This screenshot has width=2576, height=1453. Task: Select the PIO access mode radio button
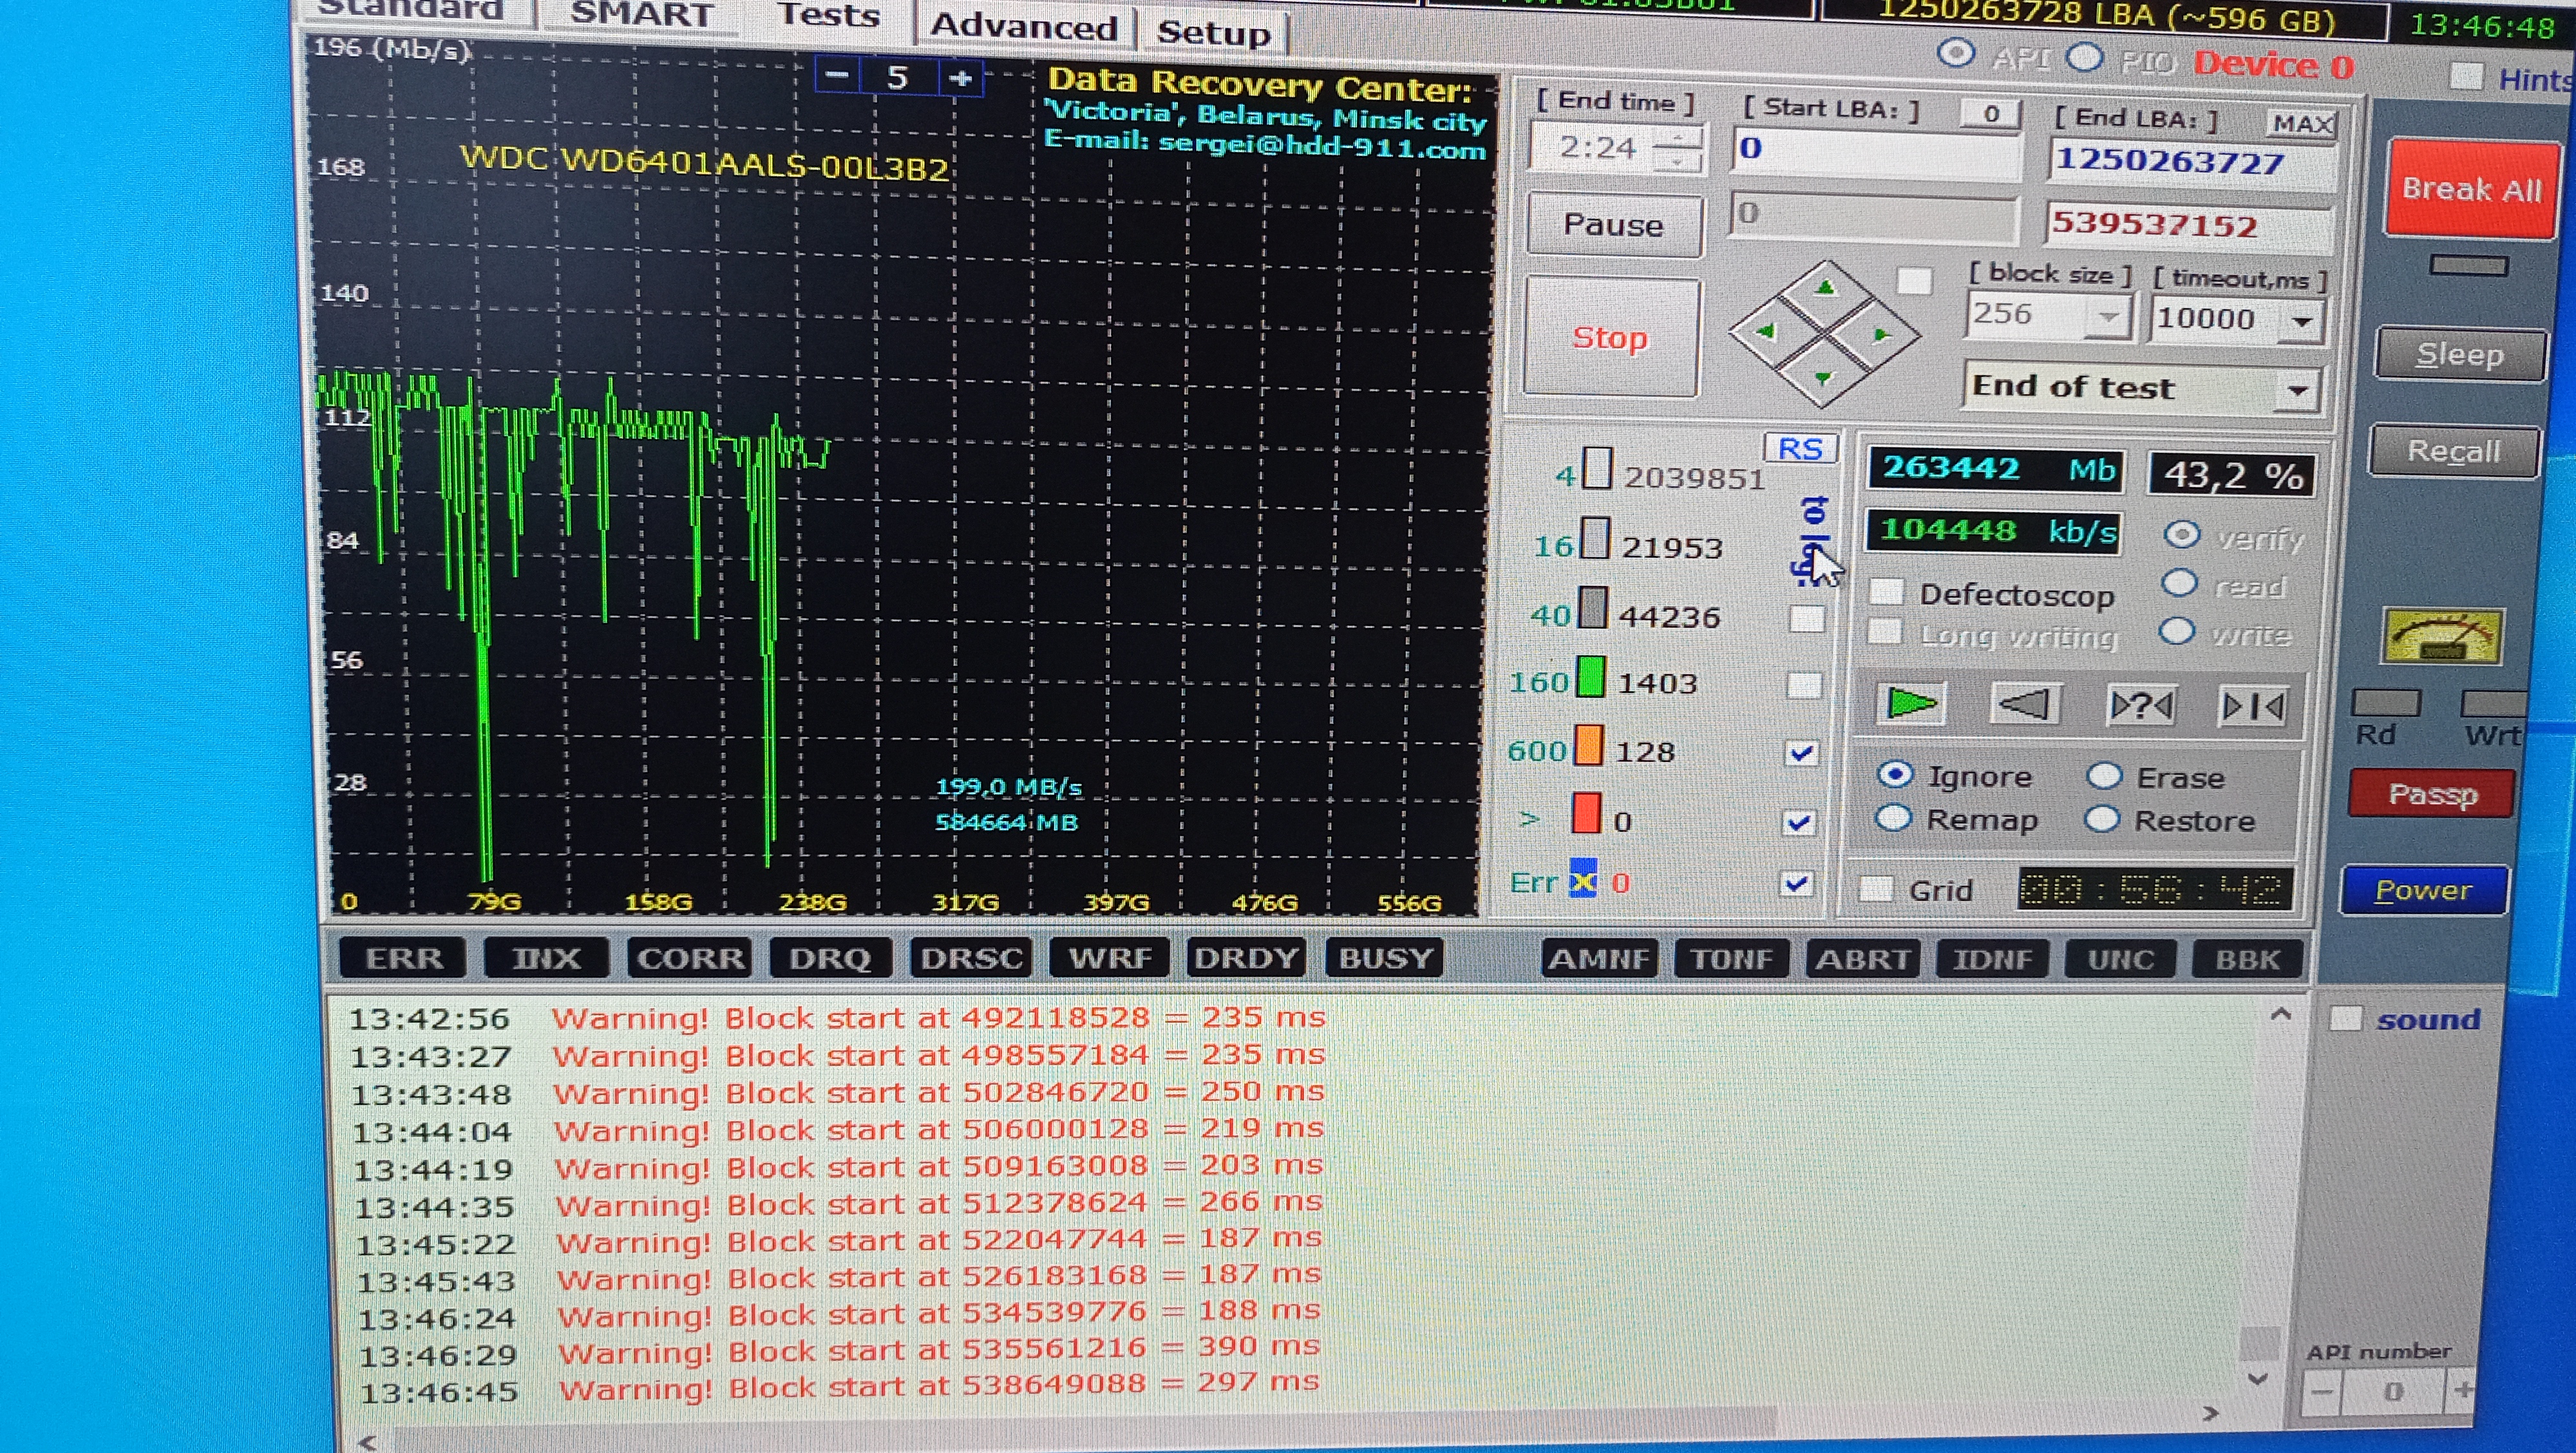point(2085,57)
